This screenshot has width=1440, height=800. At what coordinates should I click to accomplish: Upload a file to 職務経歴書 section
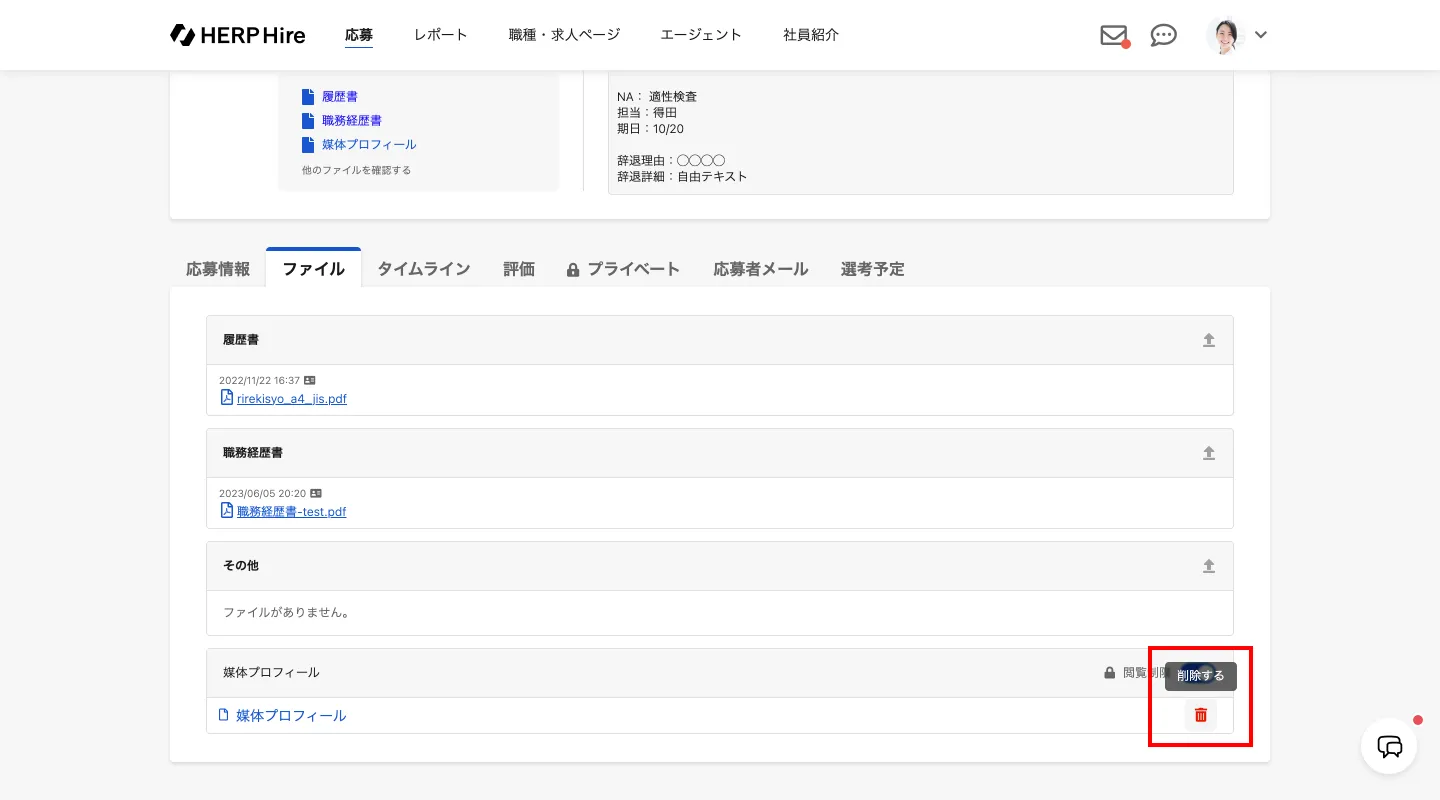pos(1209,453)
